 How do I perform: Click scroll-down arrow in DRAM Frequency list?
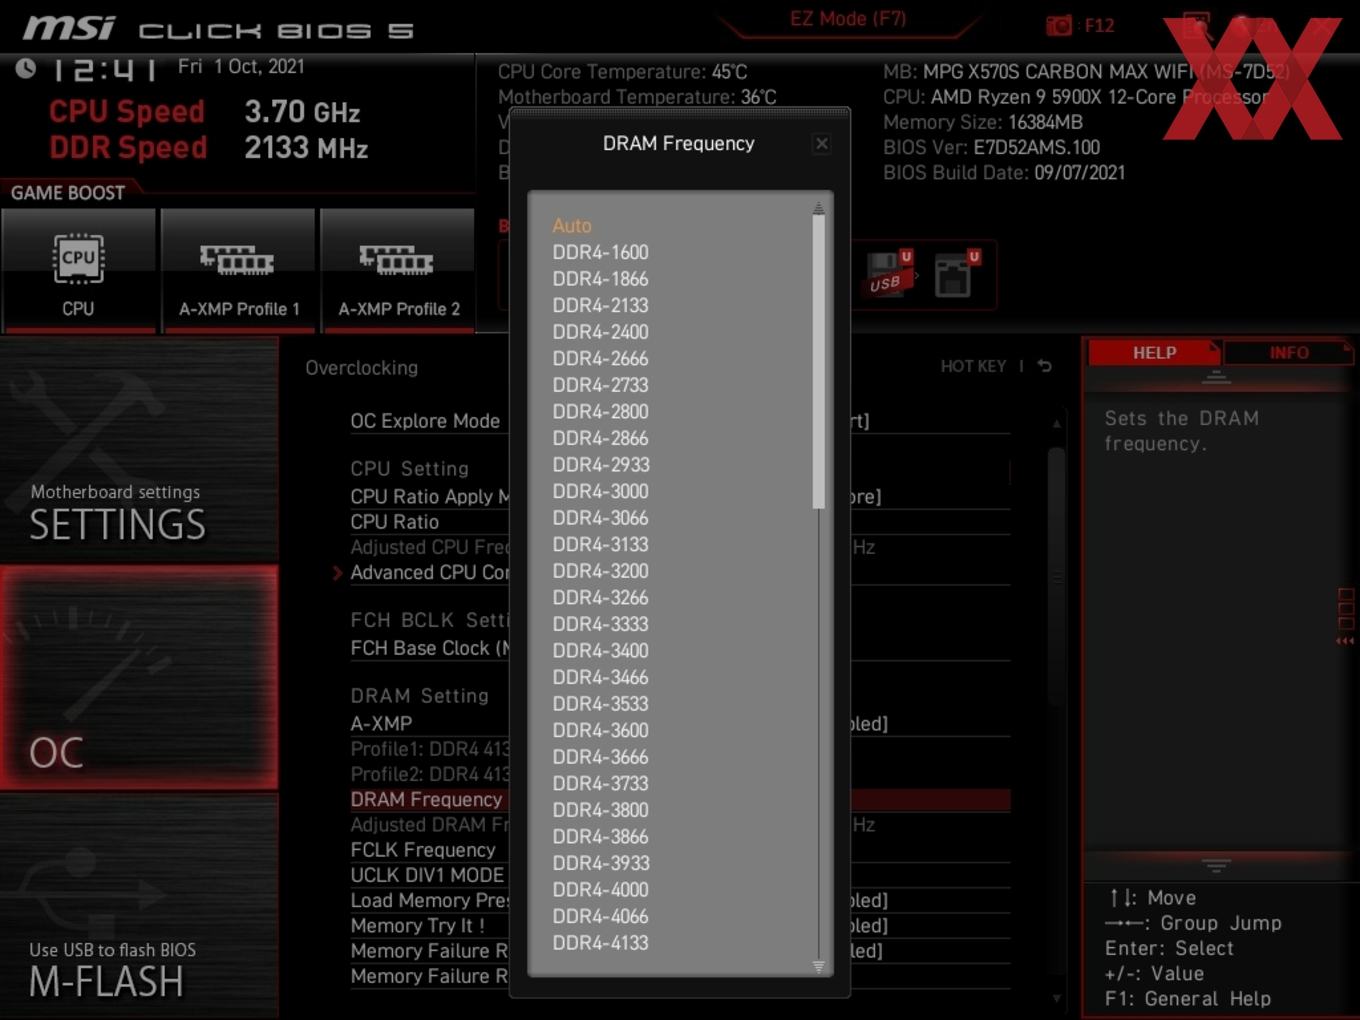(x=818, y=967)
